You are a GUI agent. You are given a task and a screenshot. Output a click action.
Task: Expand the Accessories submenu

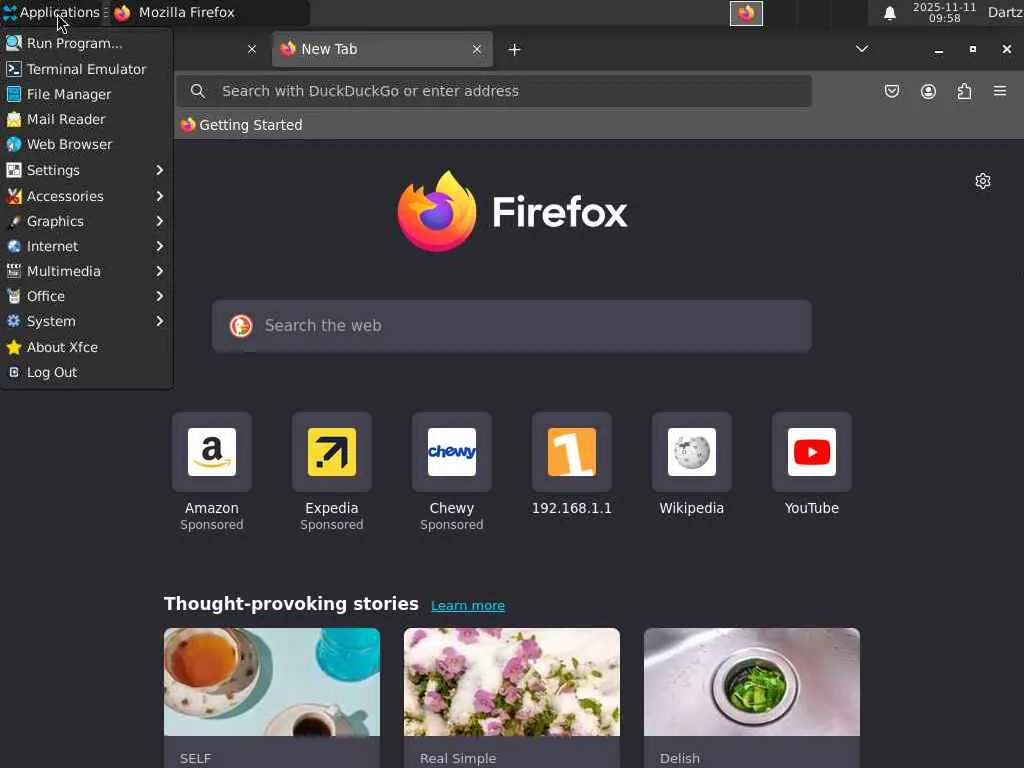(x=86, y=196)
